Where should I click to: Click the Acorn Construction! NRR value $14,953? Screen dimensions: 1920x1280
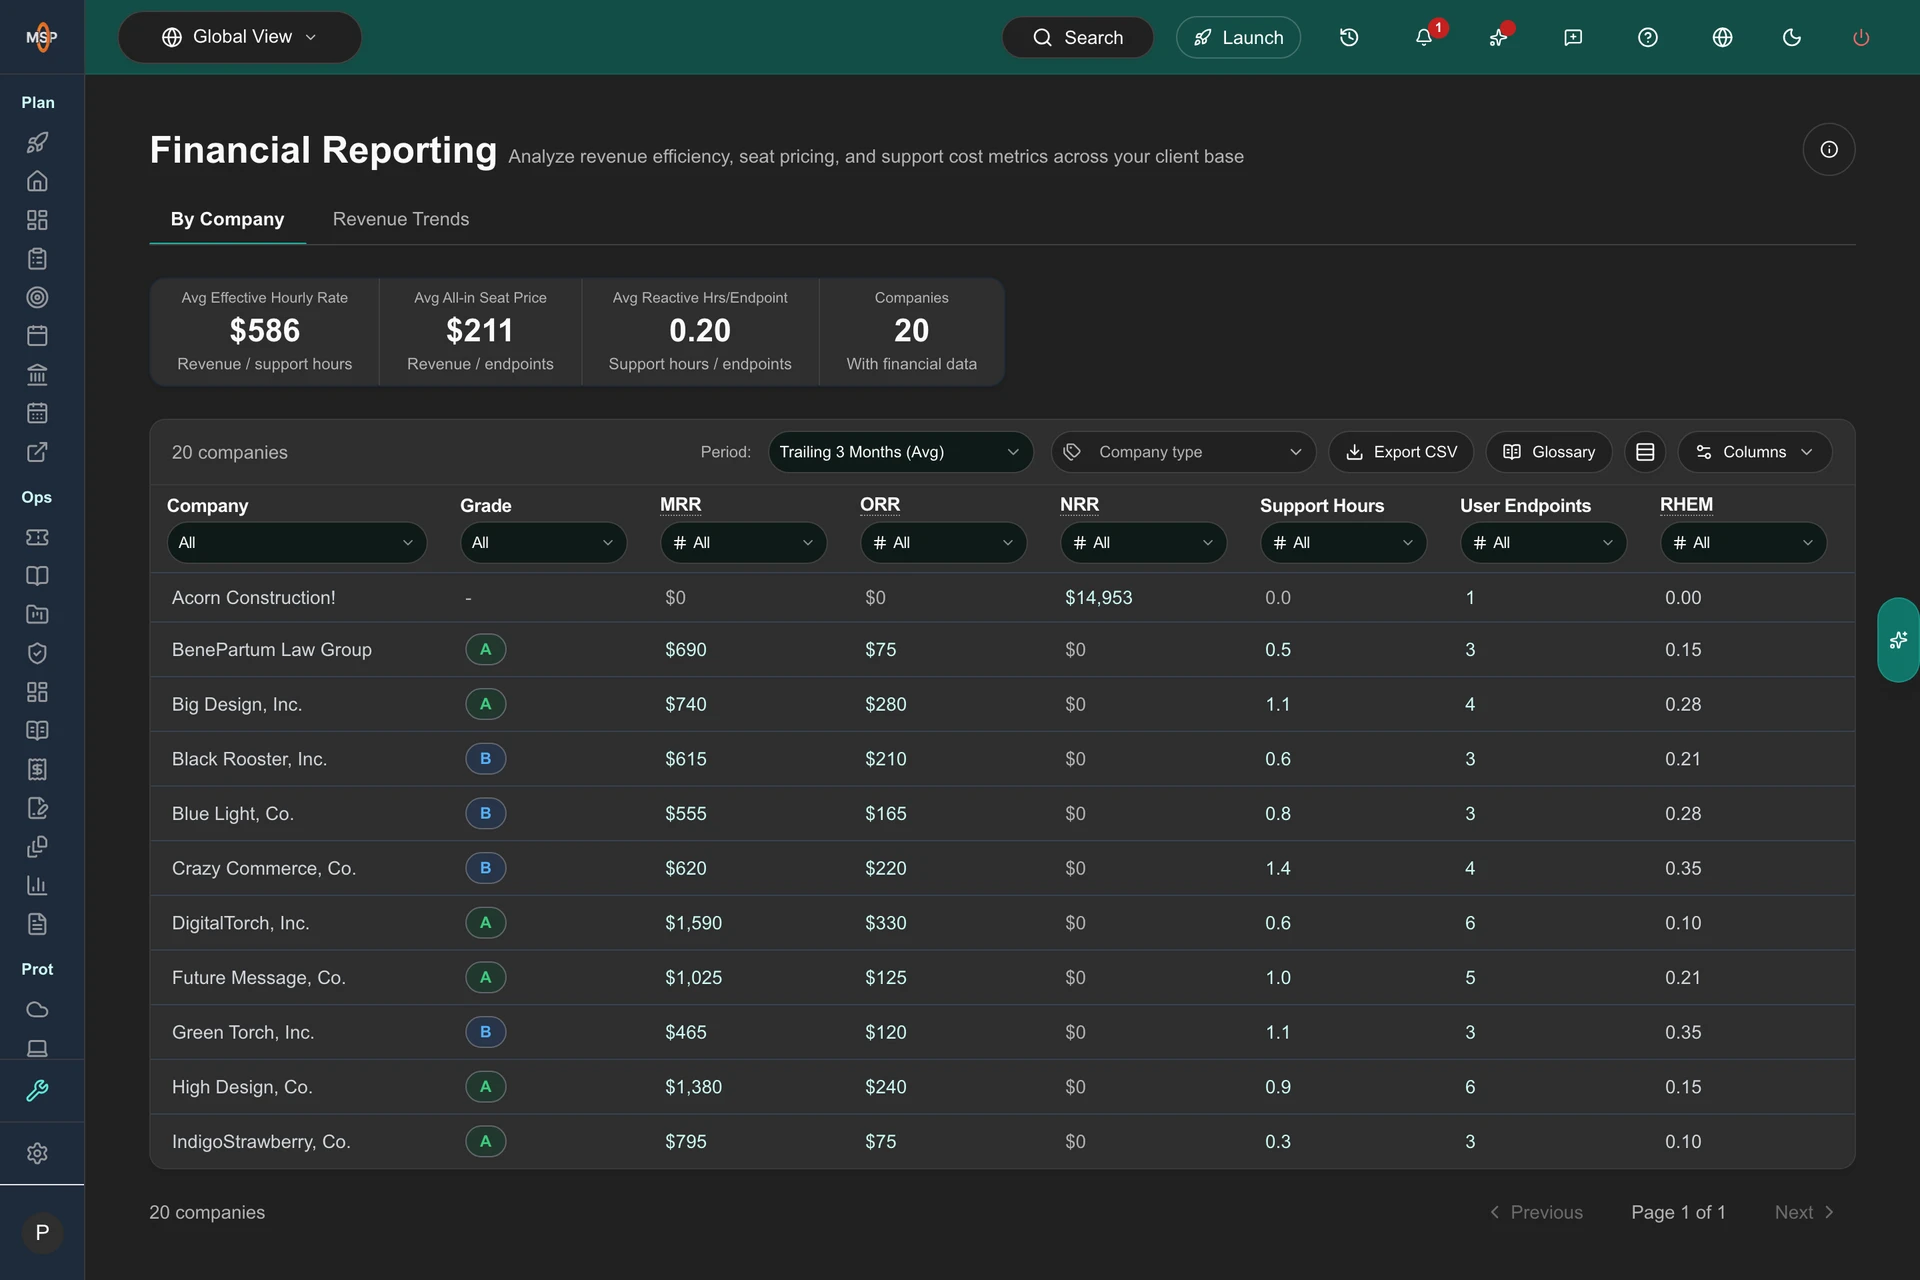(x=1098, y=598)
